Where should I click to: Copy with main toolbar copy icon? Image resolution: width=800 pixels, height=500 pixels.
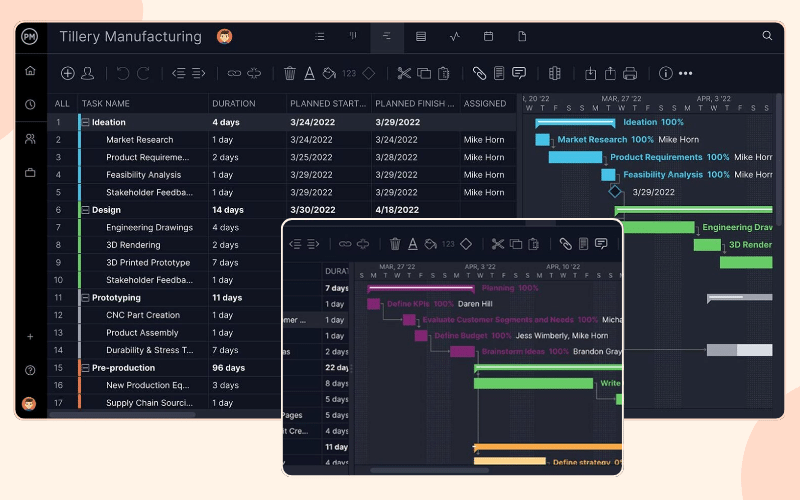click(x=424, y=73)
